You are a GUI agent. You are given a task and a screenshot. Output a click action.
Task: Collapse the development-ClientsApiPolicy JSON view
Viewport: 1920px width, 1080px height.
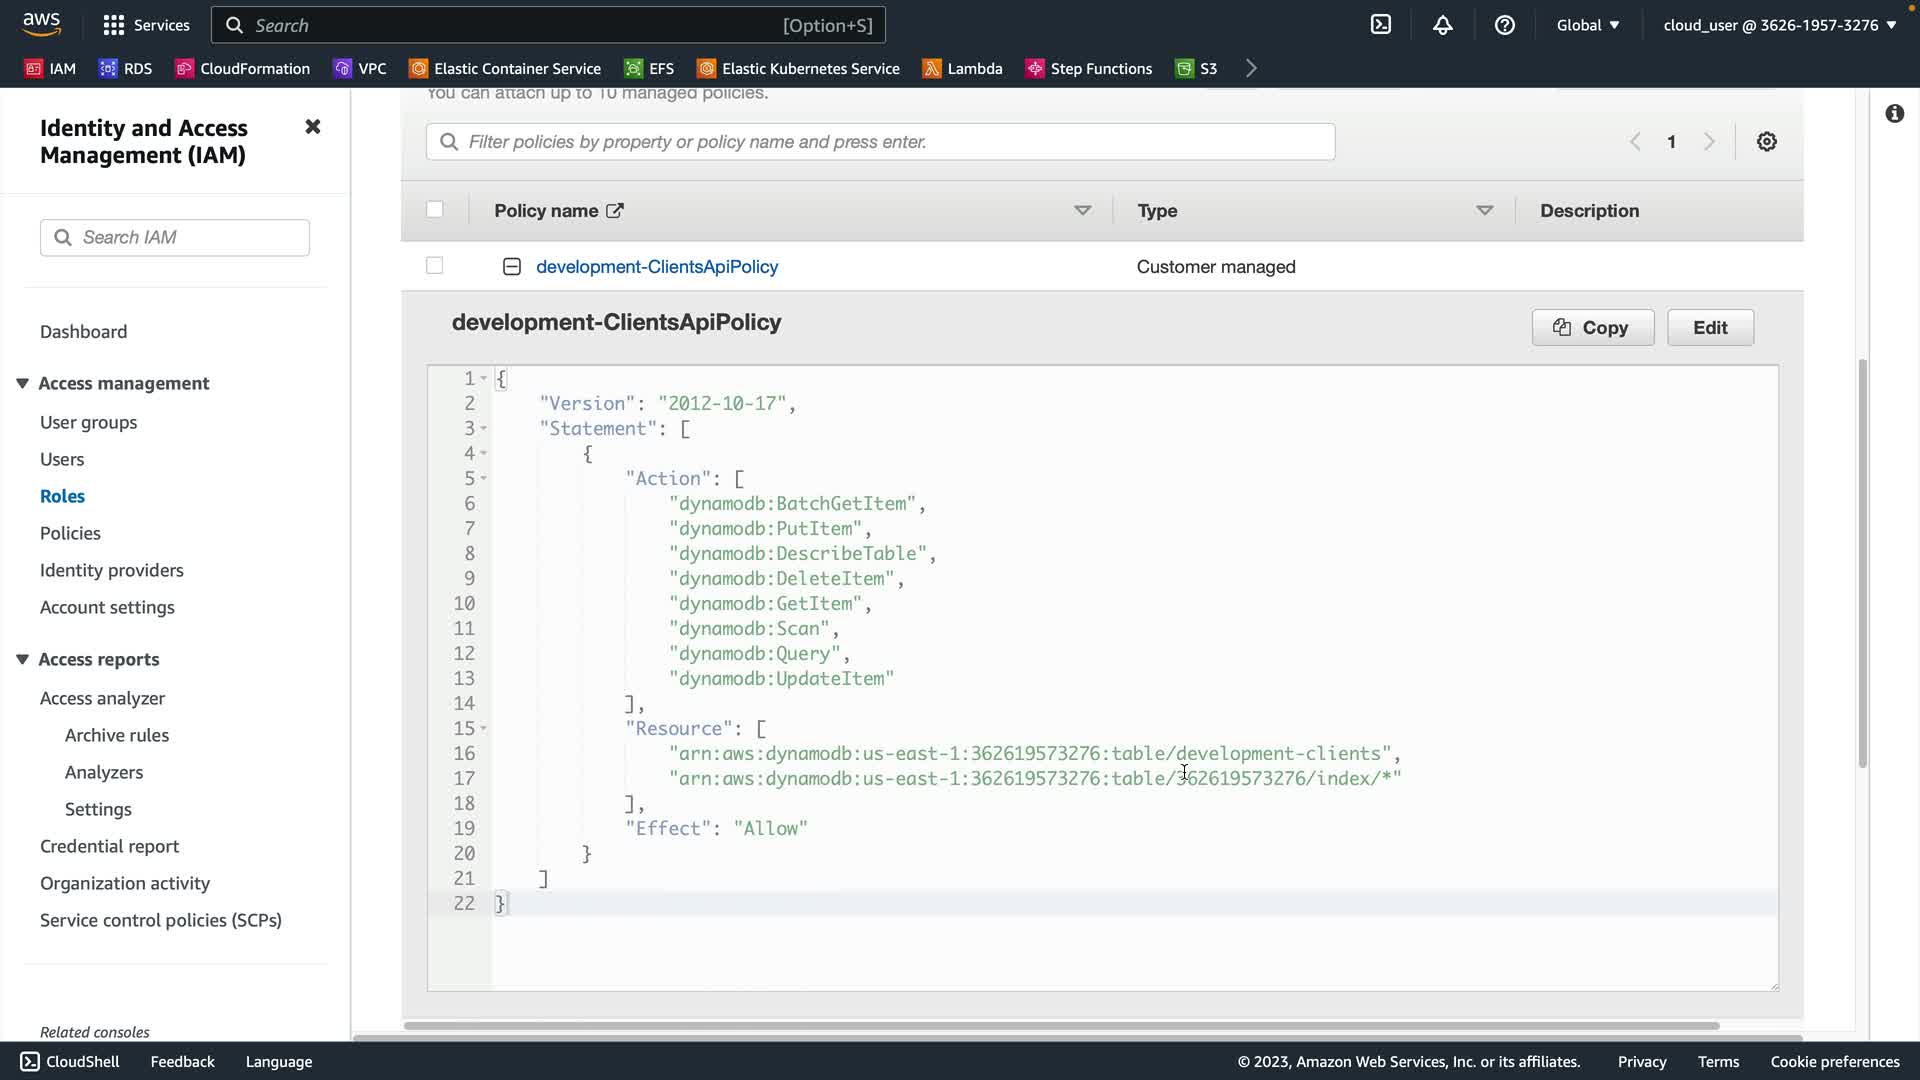click(512, 267)
